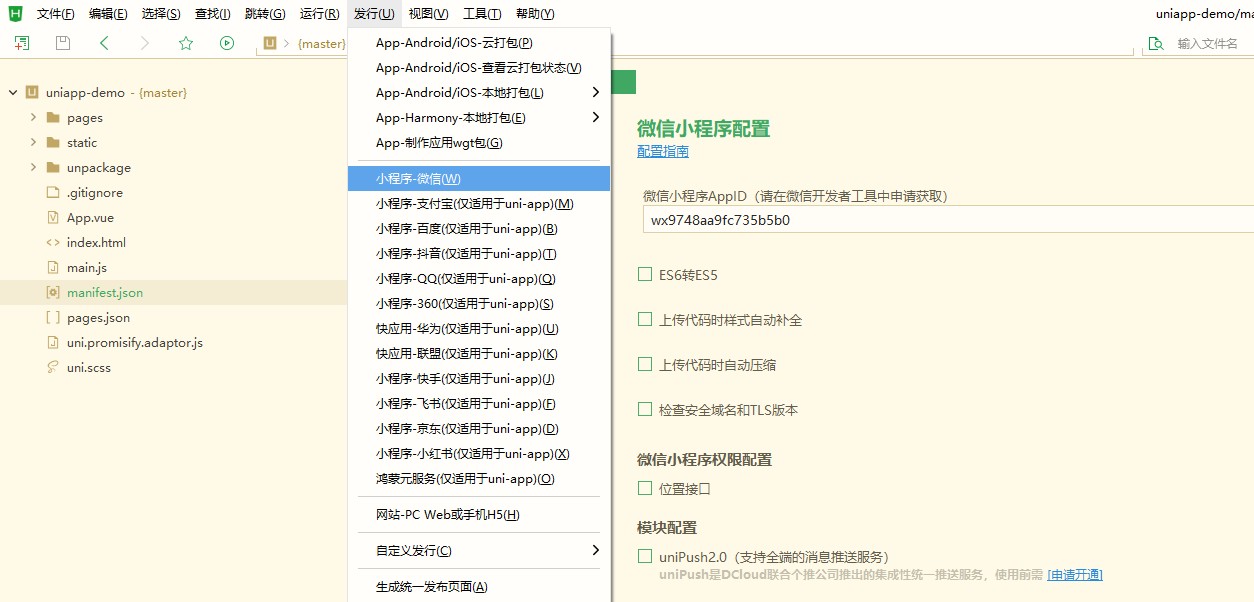Choose 生成统一发布页面(A)
The height and width of the screenshot is (602, 1254).
click(479, 587)
